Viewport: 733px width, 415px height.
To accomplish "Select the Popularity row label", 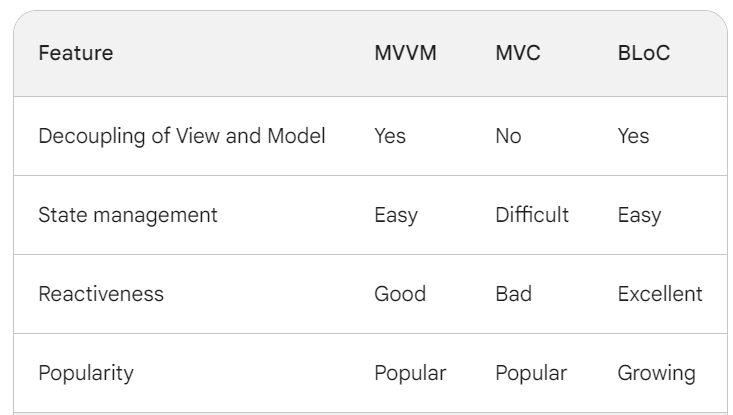I will pos(86,373).
